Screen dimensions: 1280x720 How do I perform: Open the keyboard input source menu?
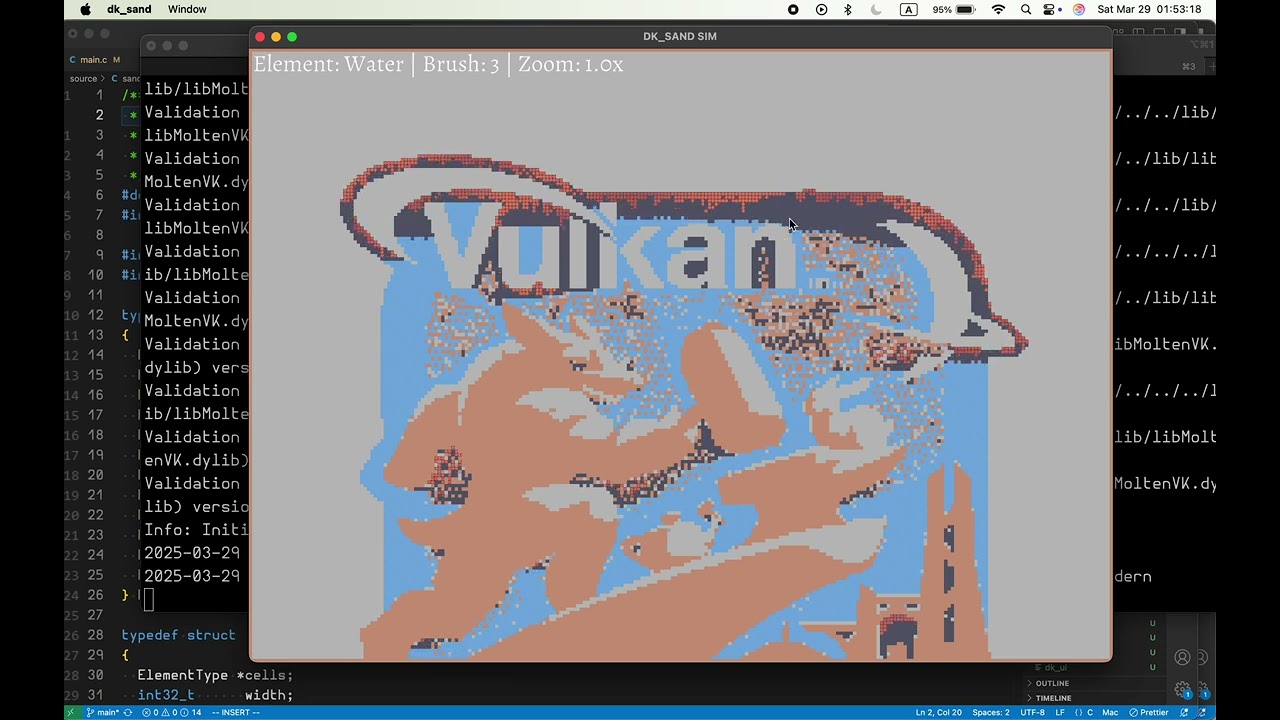point(908,10)
